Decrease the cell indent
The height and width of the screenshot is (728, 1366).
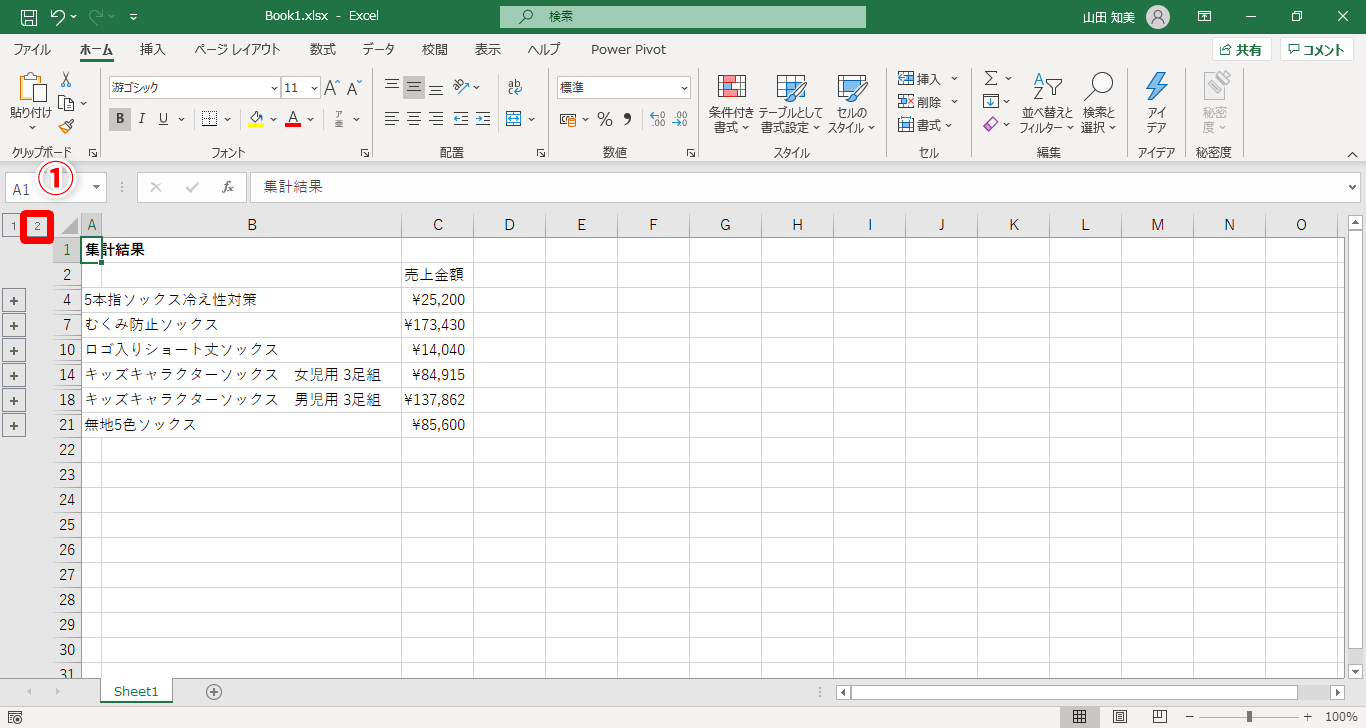461,119
